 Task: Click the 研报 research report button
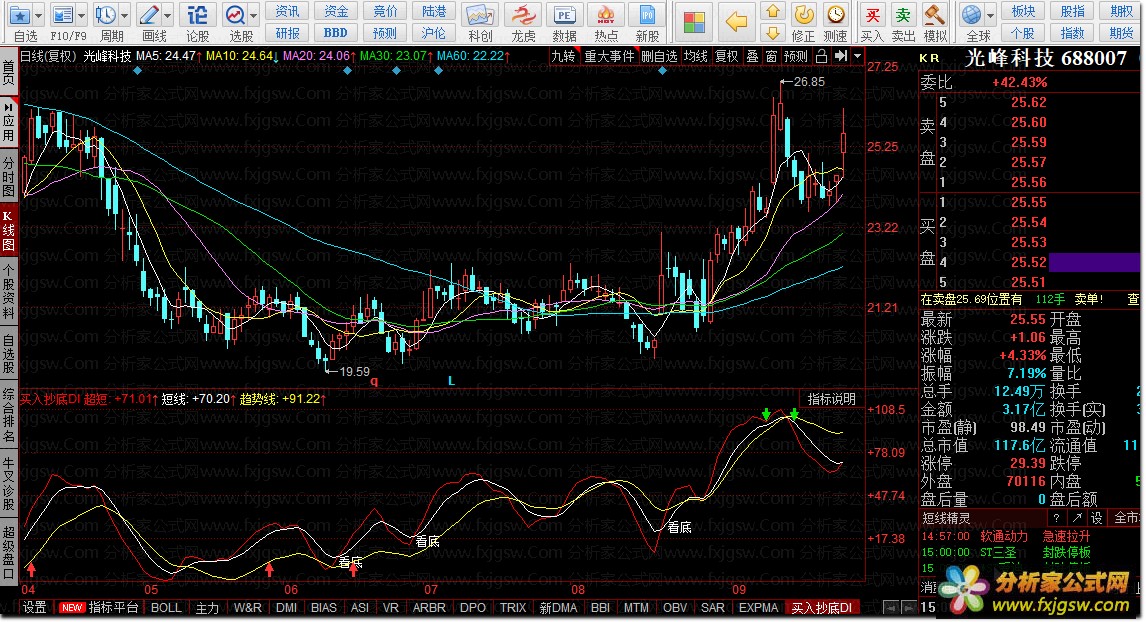point(287,33)
